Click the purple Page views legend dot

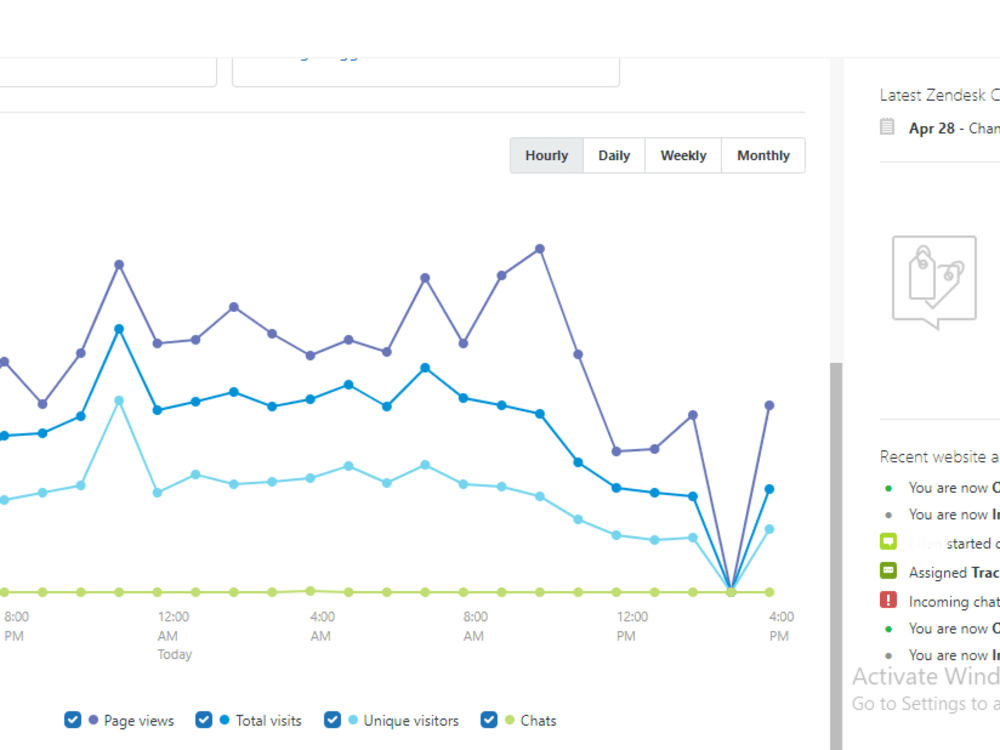pyautogui.click(x=94, y=720)
